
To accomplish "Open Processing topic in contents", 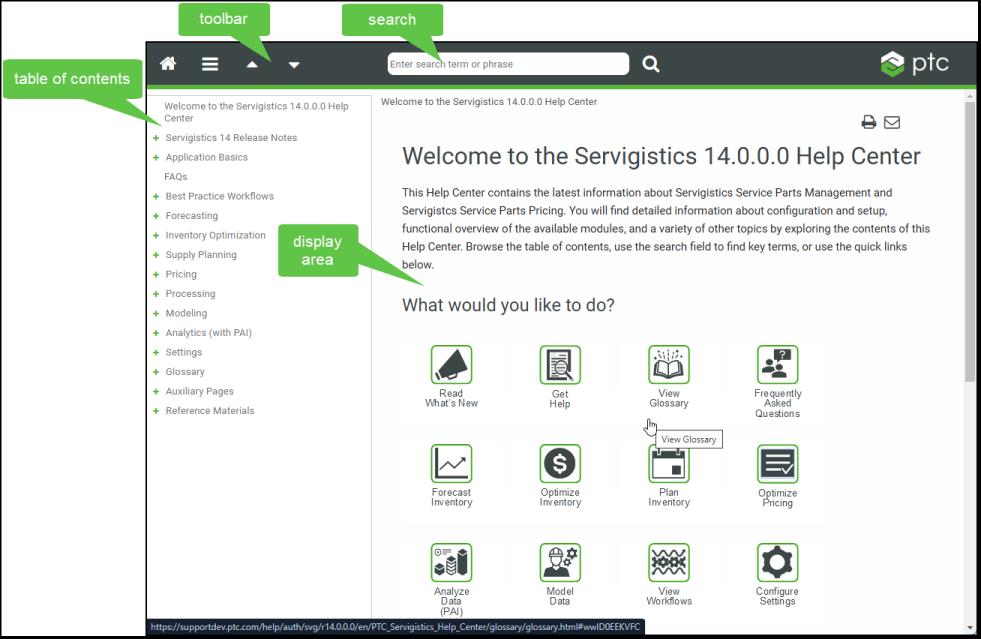I will tap(190, 294).
